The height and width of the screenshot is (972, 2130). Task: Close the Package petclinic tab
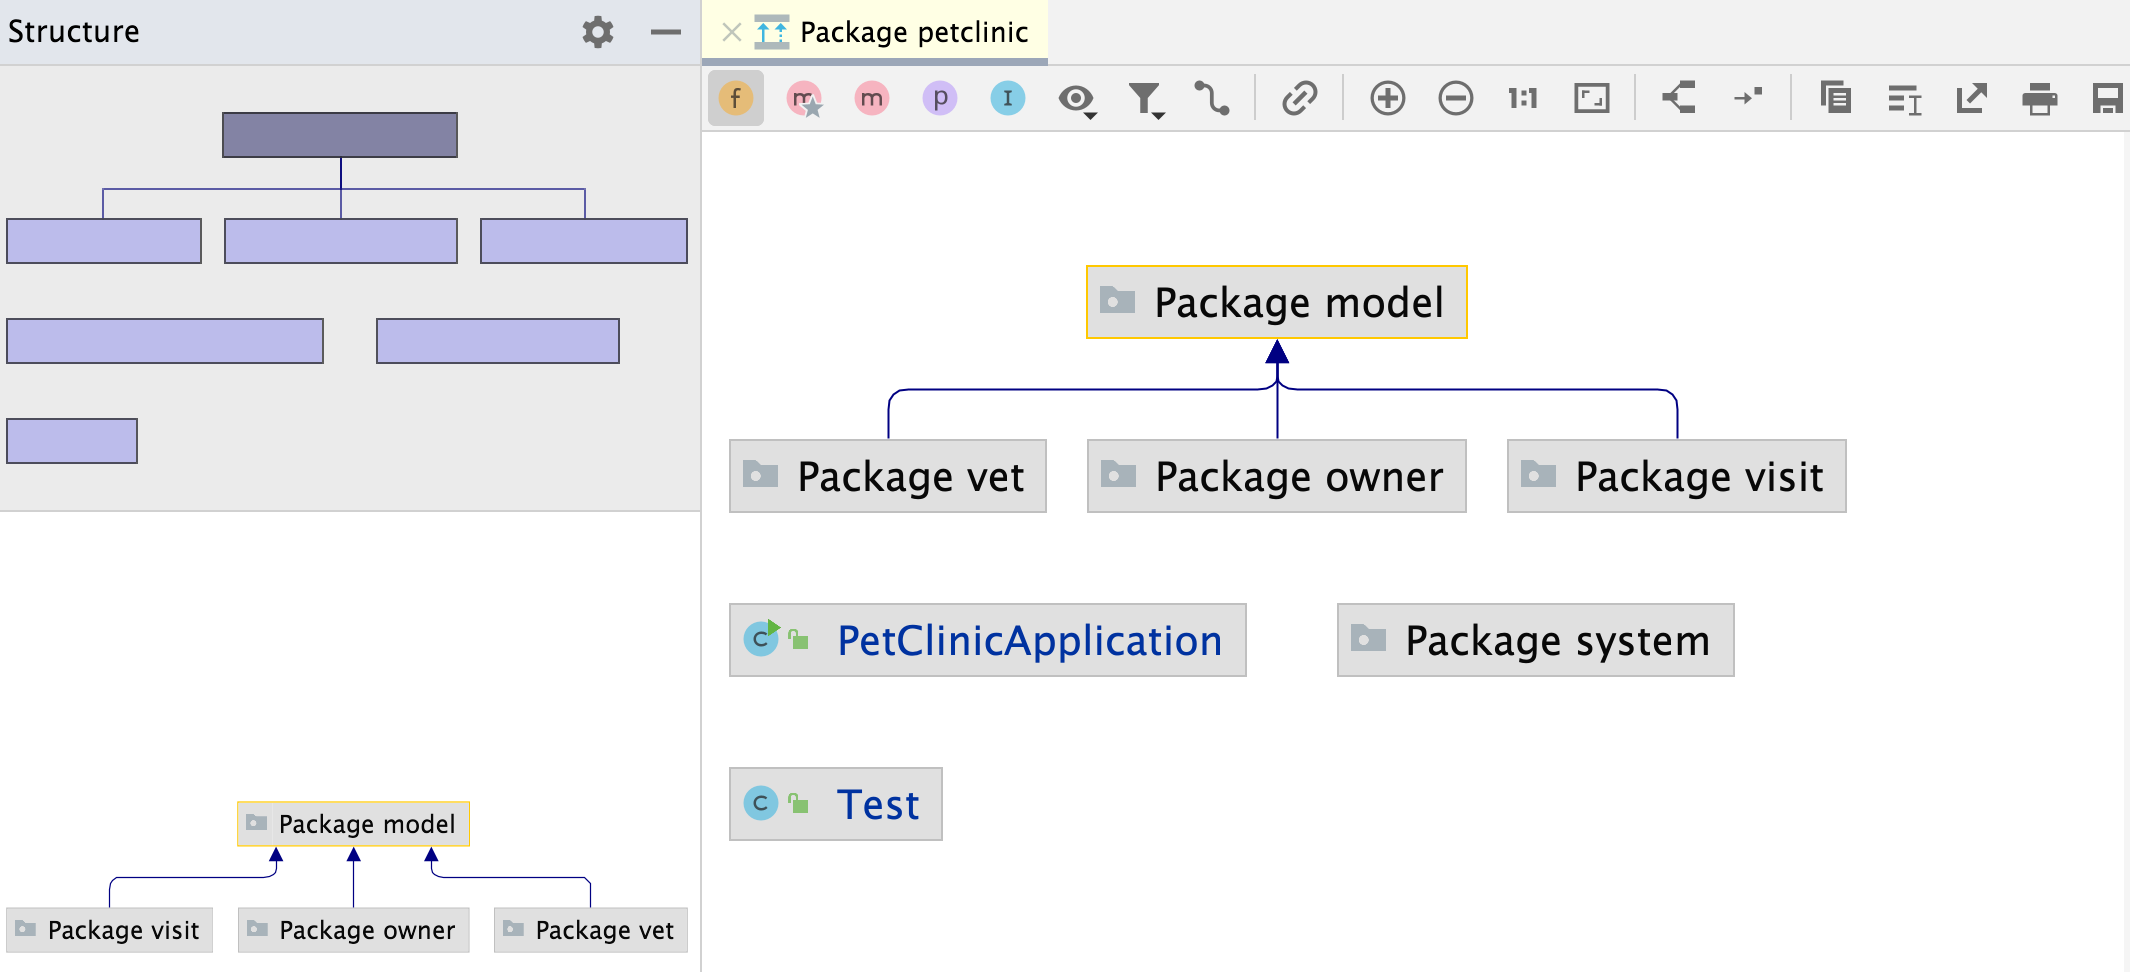732,32
